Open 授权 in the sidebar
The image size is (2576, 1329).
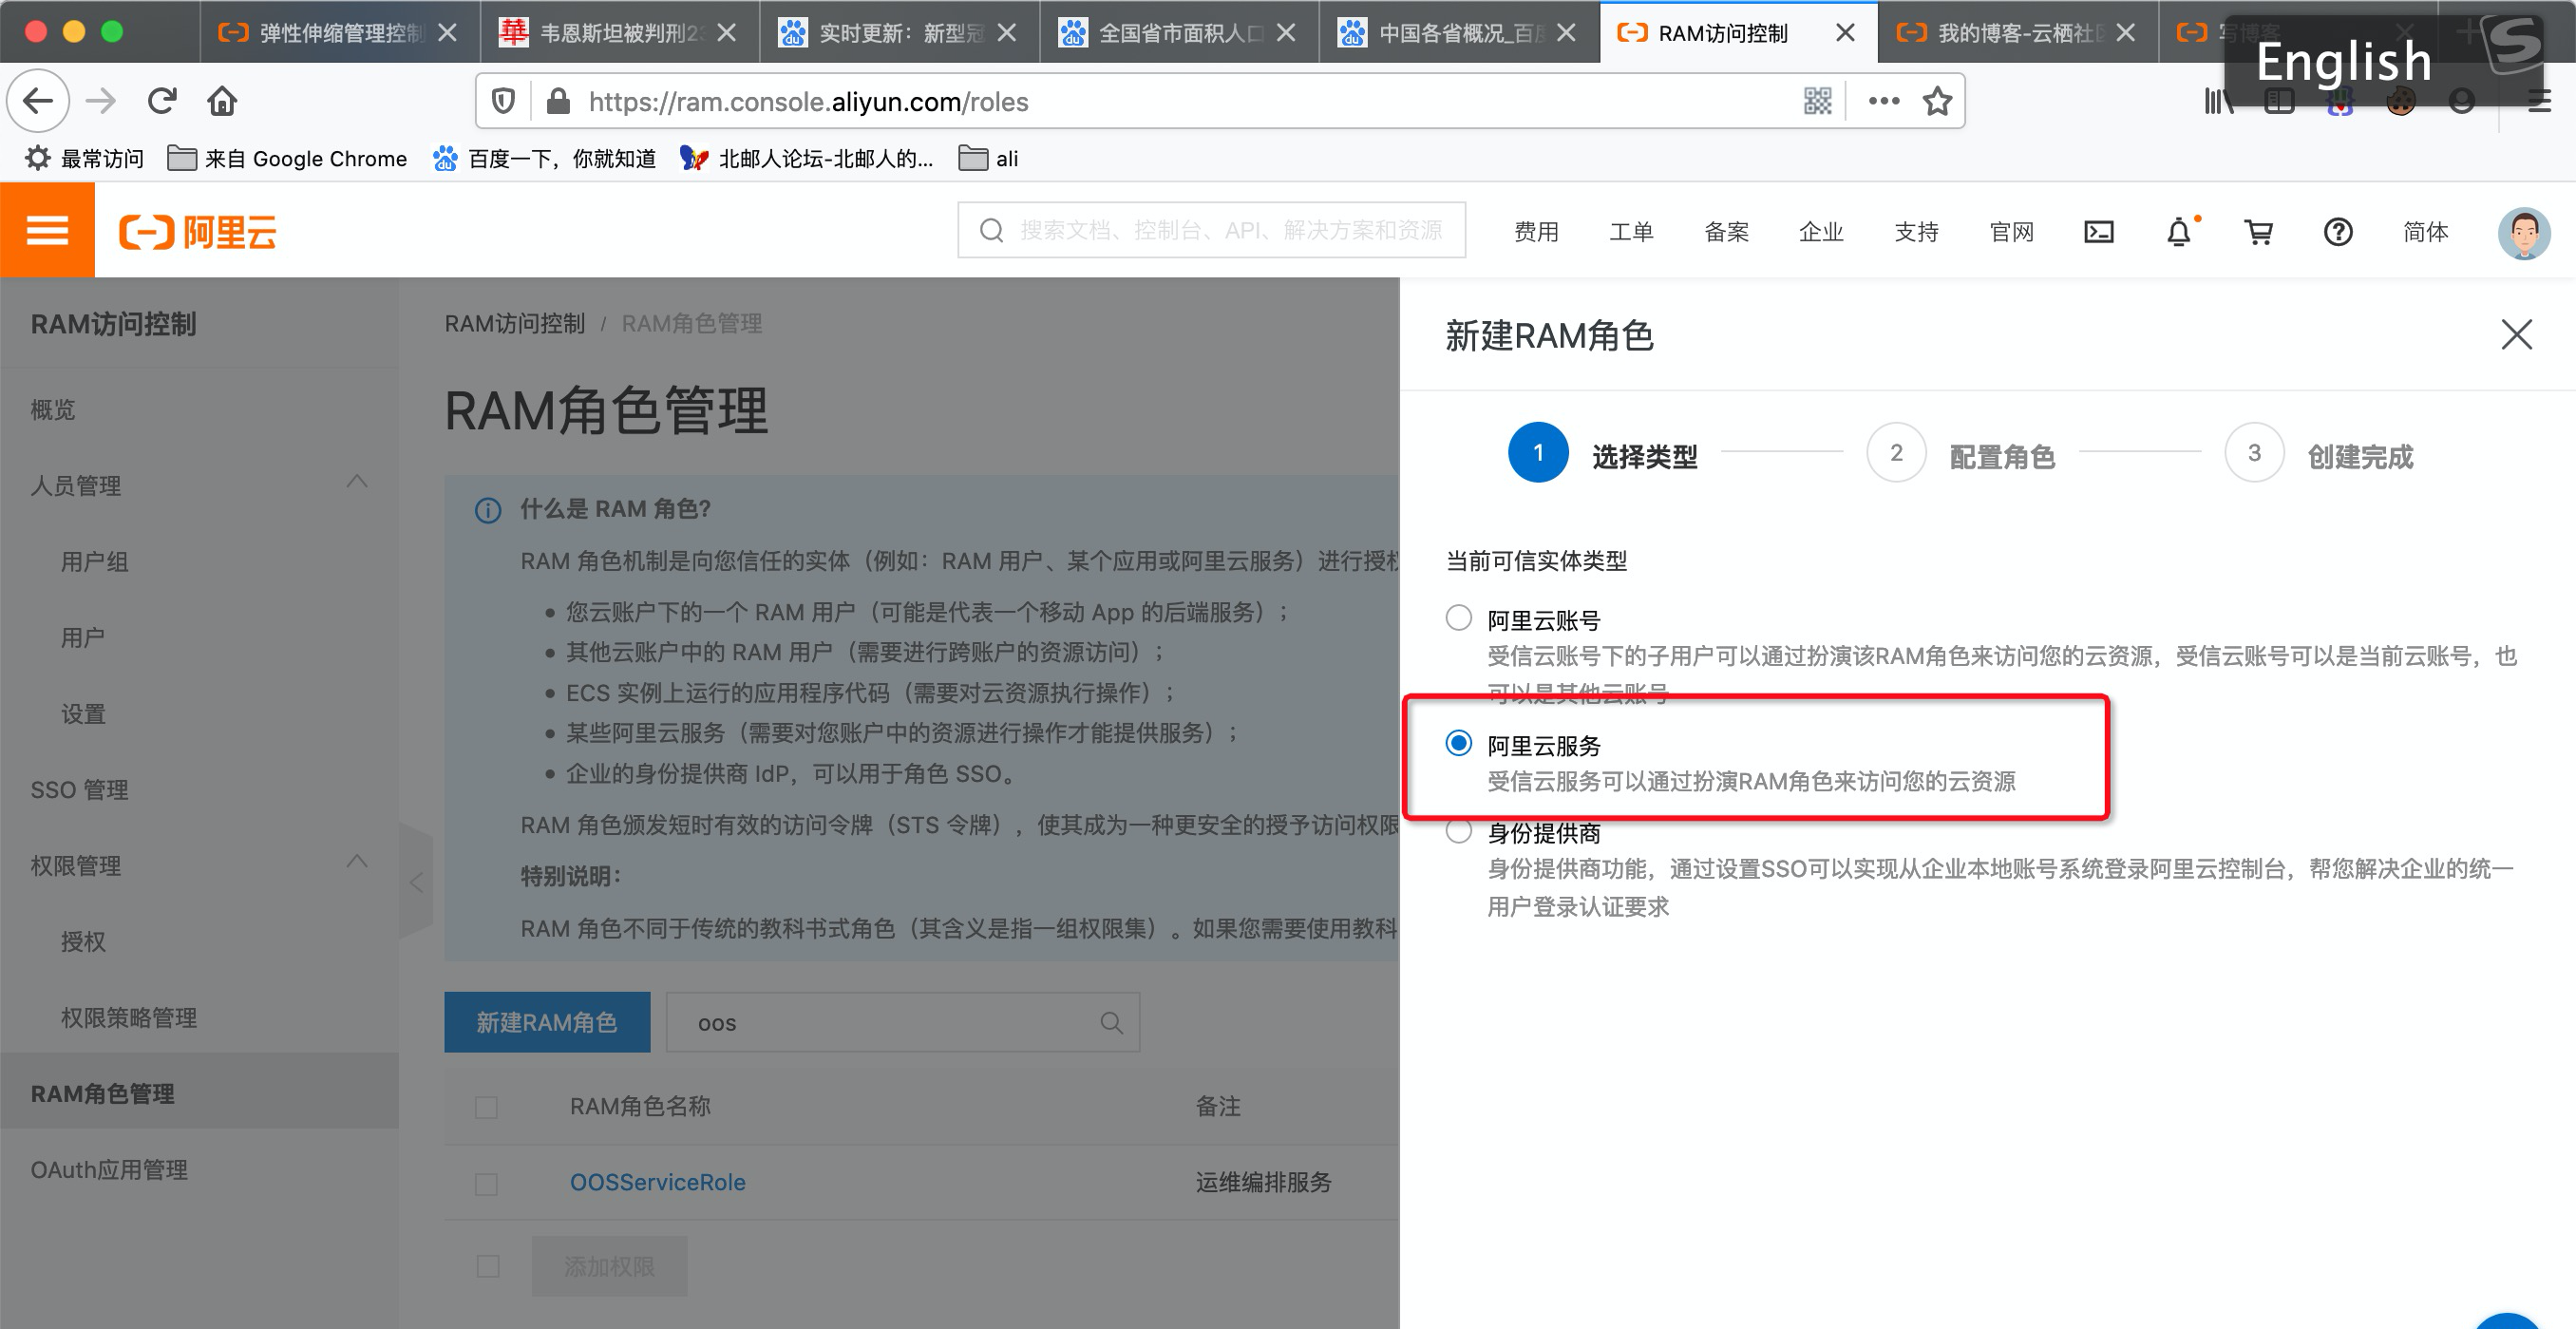(x=83, y=942)
